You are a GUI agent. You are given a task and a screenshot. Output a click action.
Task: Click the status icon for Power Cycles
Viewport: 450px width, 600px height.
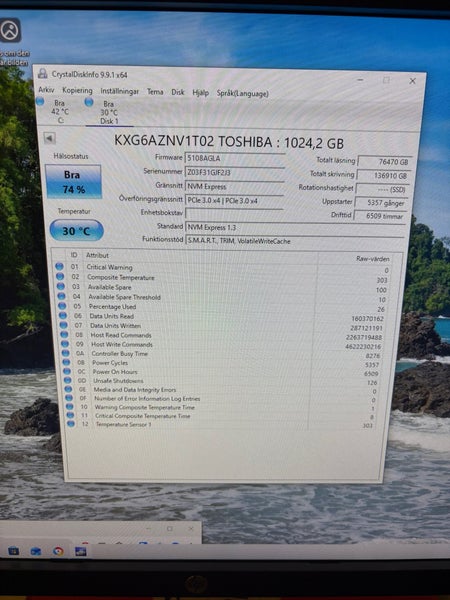tap(67, 362)
